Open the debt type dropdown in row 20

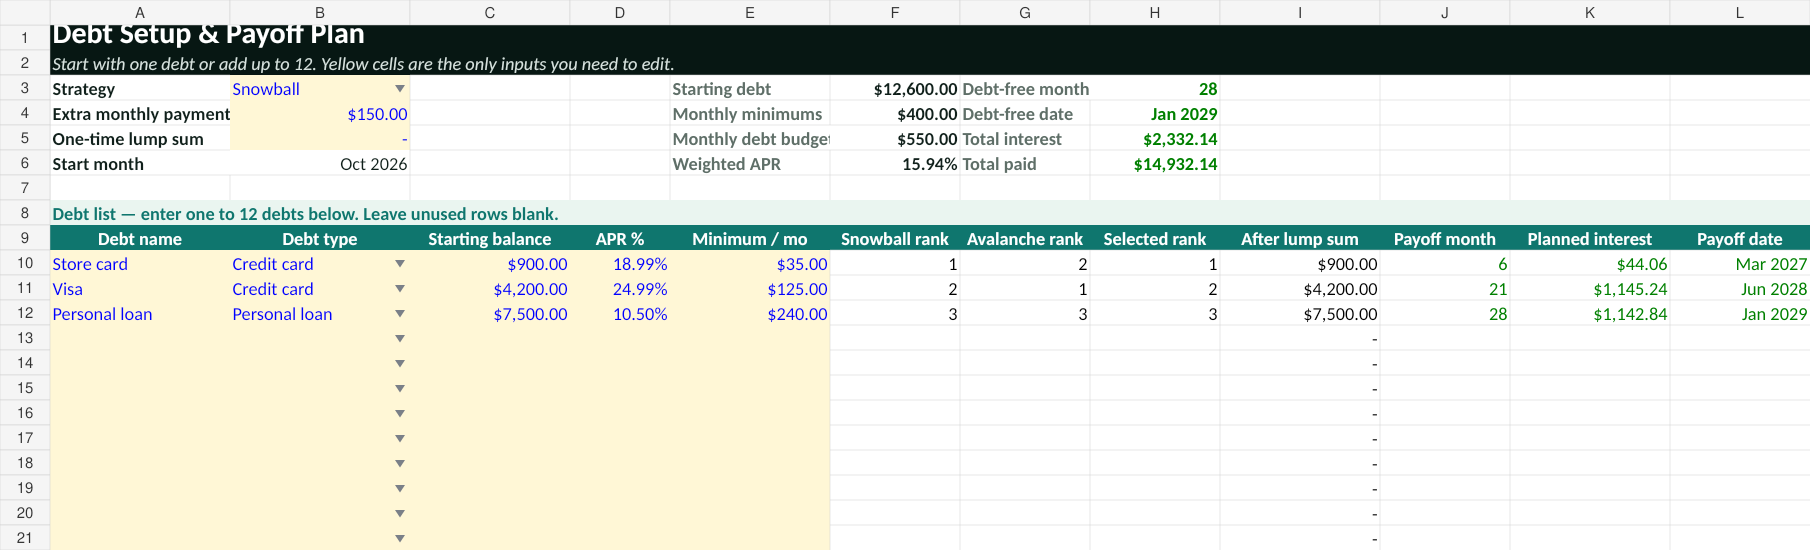(x=400, y=514)
